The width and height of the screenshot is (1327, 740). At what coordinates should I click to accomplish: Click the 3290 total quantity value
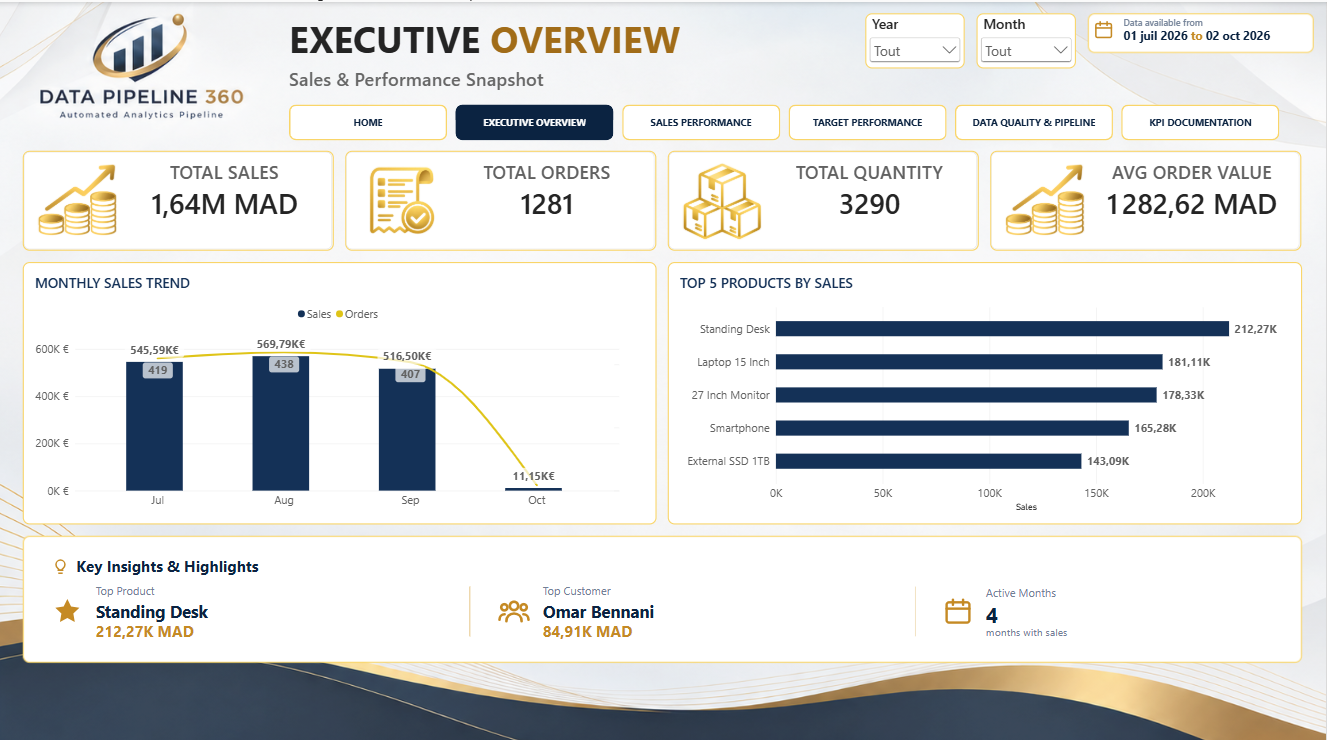[869, 205]
